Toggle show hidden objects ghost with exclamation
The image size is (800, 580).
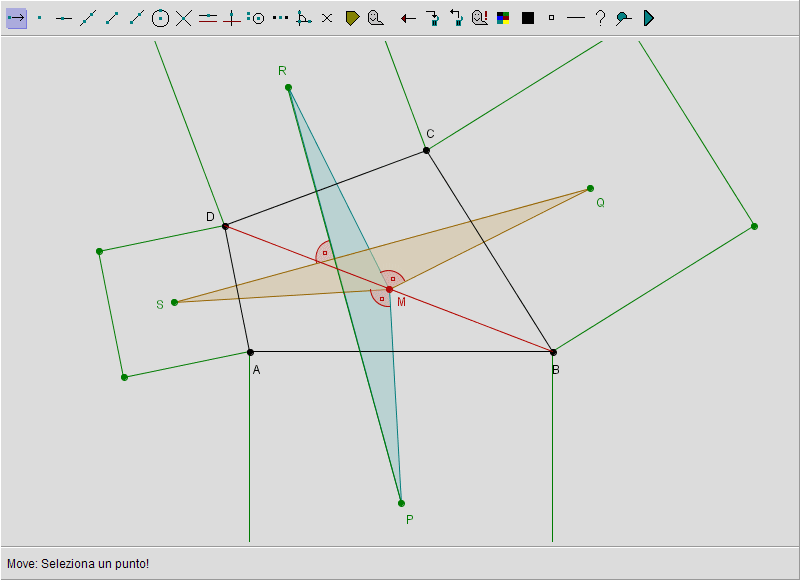[x=480, y=18]
